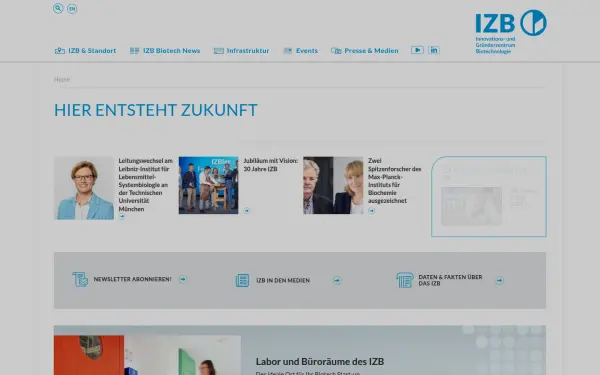Click photo of woman in blue blazer
Image resolution: width=600 pixels, height=375 pixels.
click(84, 188)
